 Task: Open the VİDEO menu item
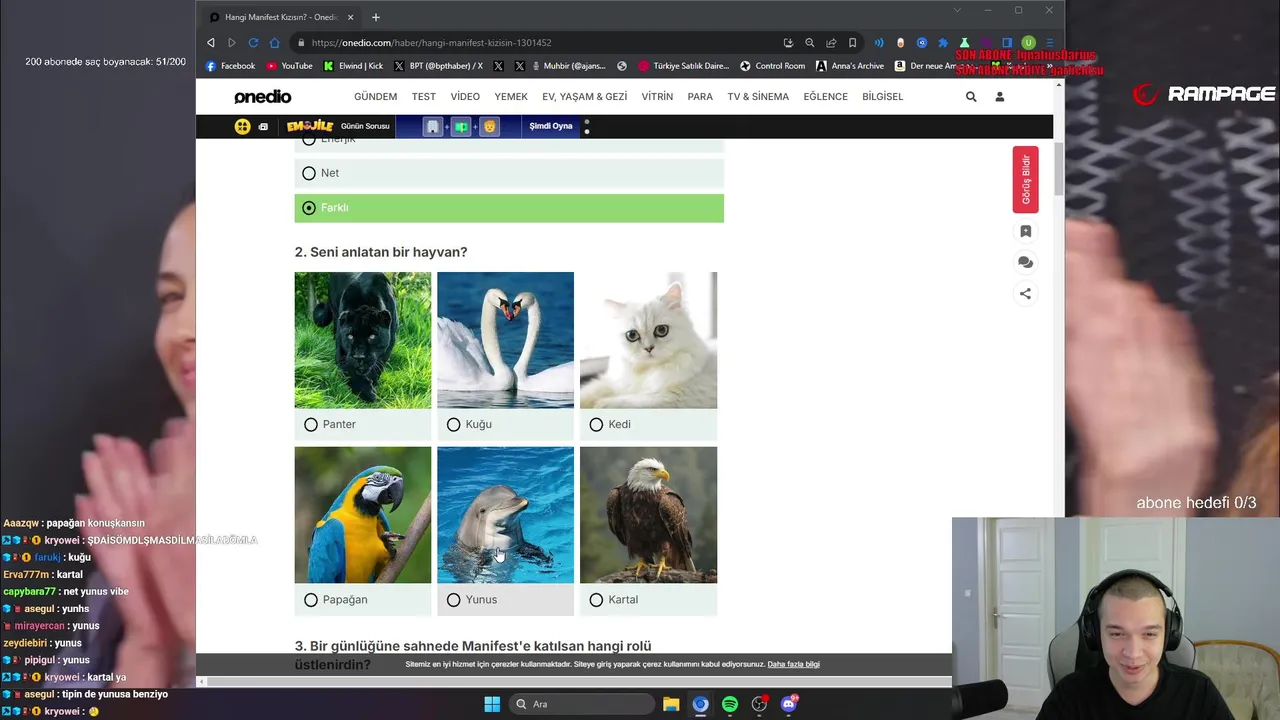point(465,97)
